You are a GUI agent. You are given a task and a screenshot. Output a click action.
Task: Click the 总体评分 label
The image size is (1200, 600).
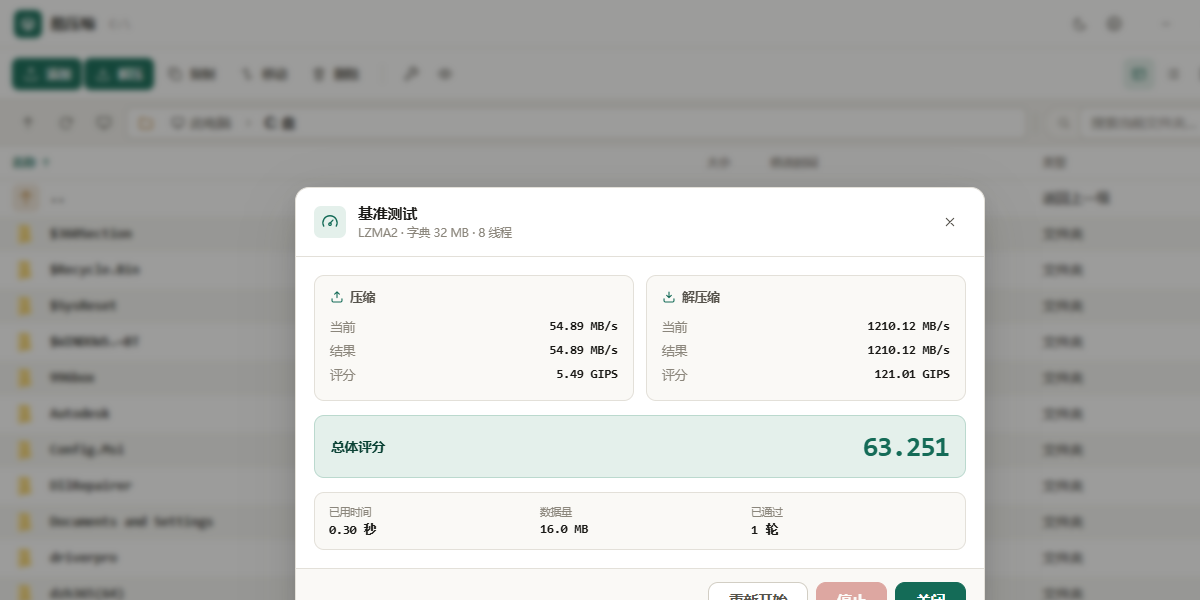pyautogui.click(x=358, y=447)
